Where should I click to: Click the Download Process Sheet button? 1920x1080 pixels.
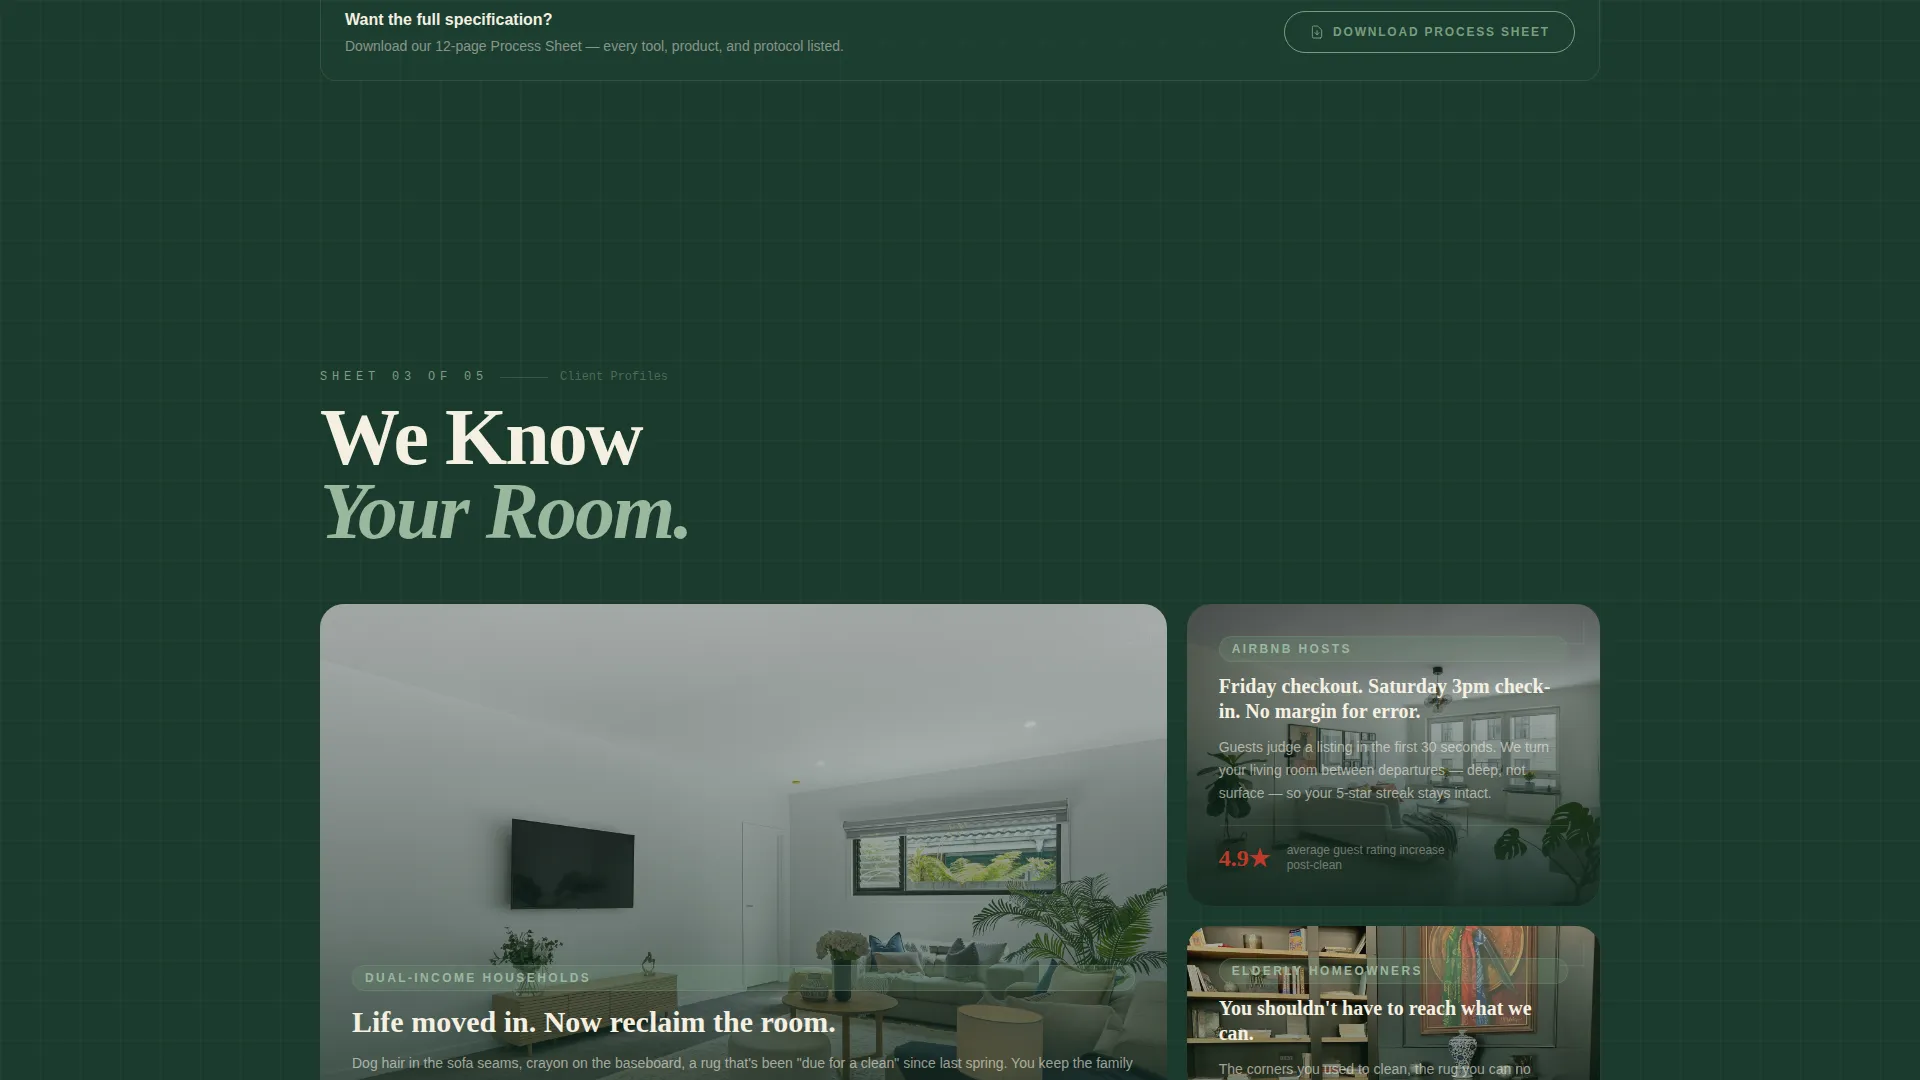1429,32
